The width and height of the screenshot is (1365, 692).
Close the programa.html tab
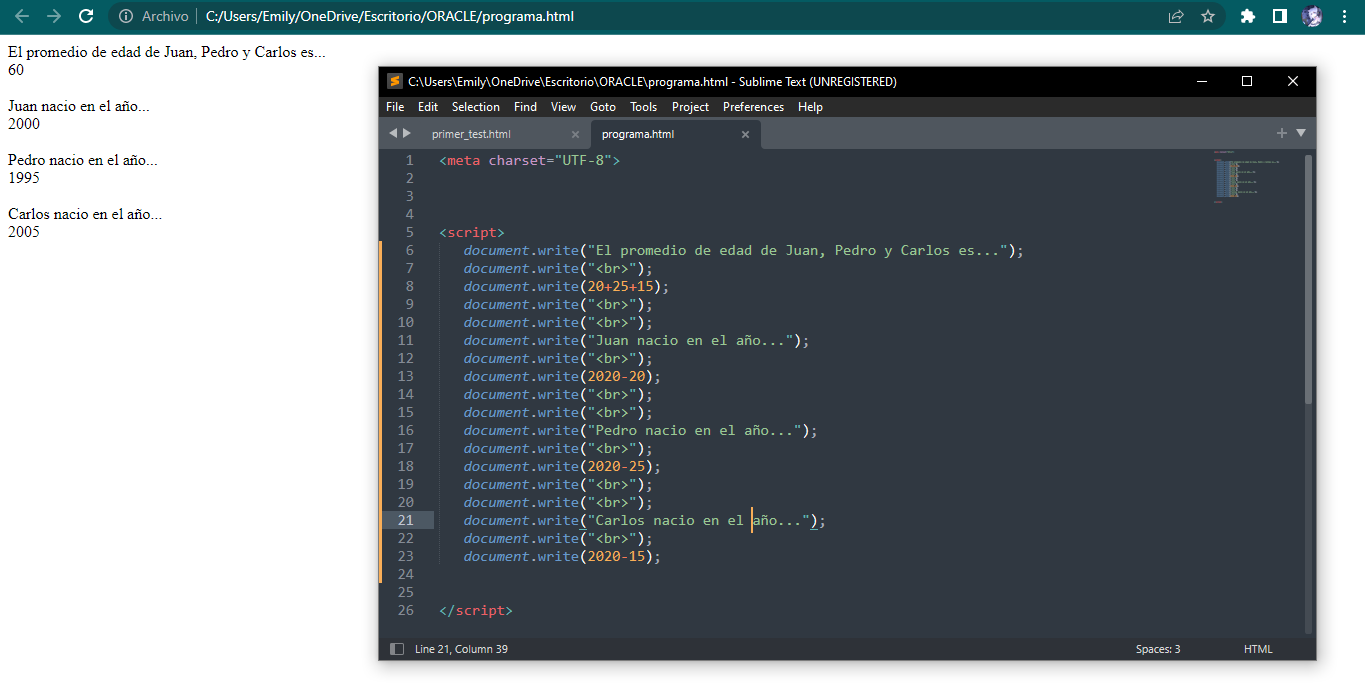point(745,134)
